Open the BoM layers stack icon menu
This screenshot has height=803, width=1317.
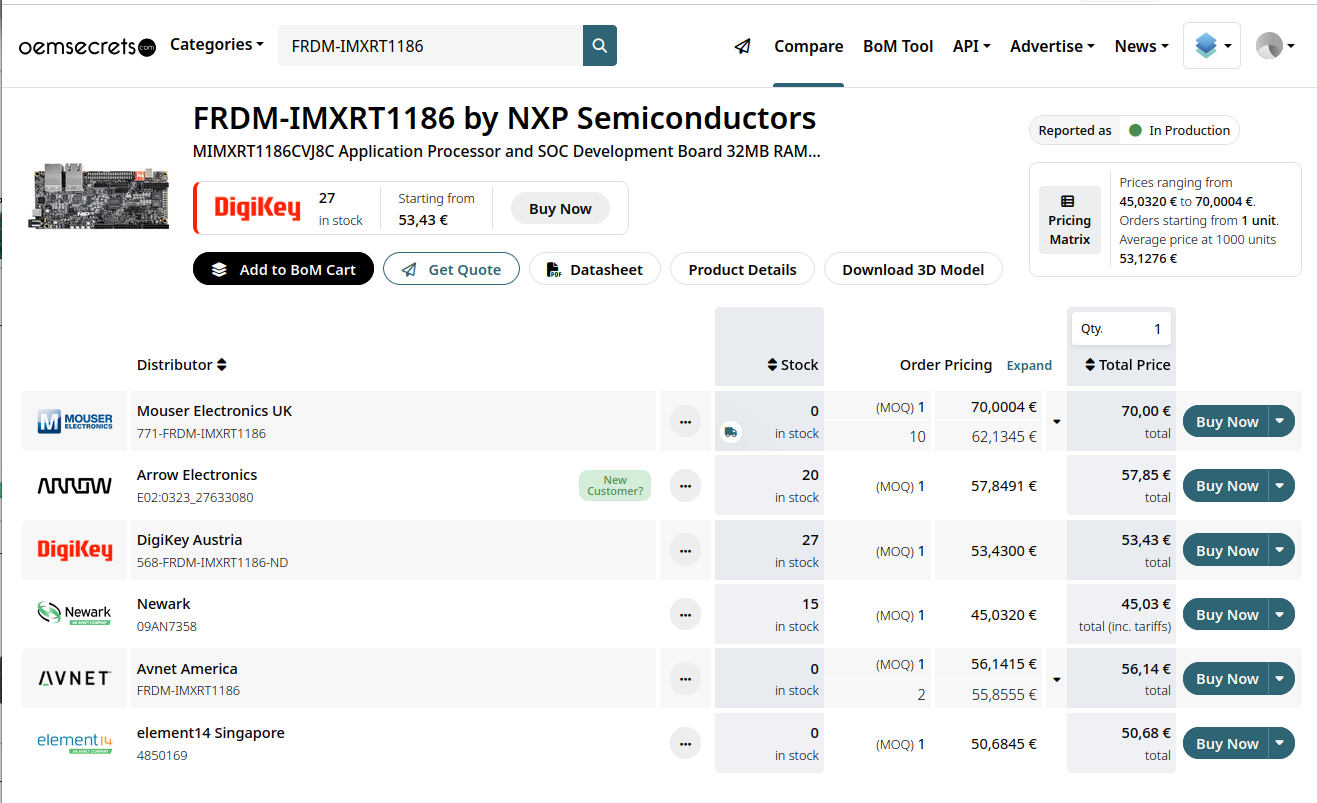pos(1211,46)
